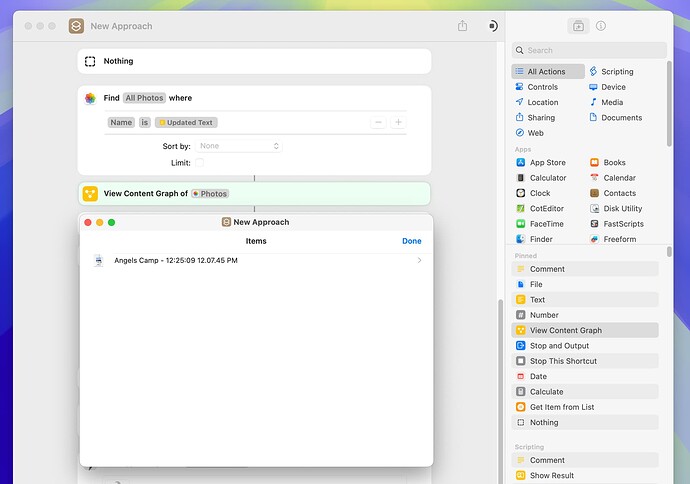
Task: Click the workflow editor scrollbar
Action: tap(500, 391)
